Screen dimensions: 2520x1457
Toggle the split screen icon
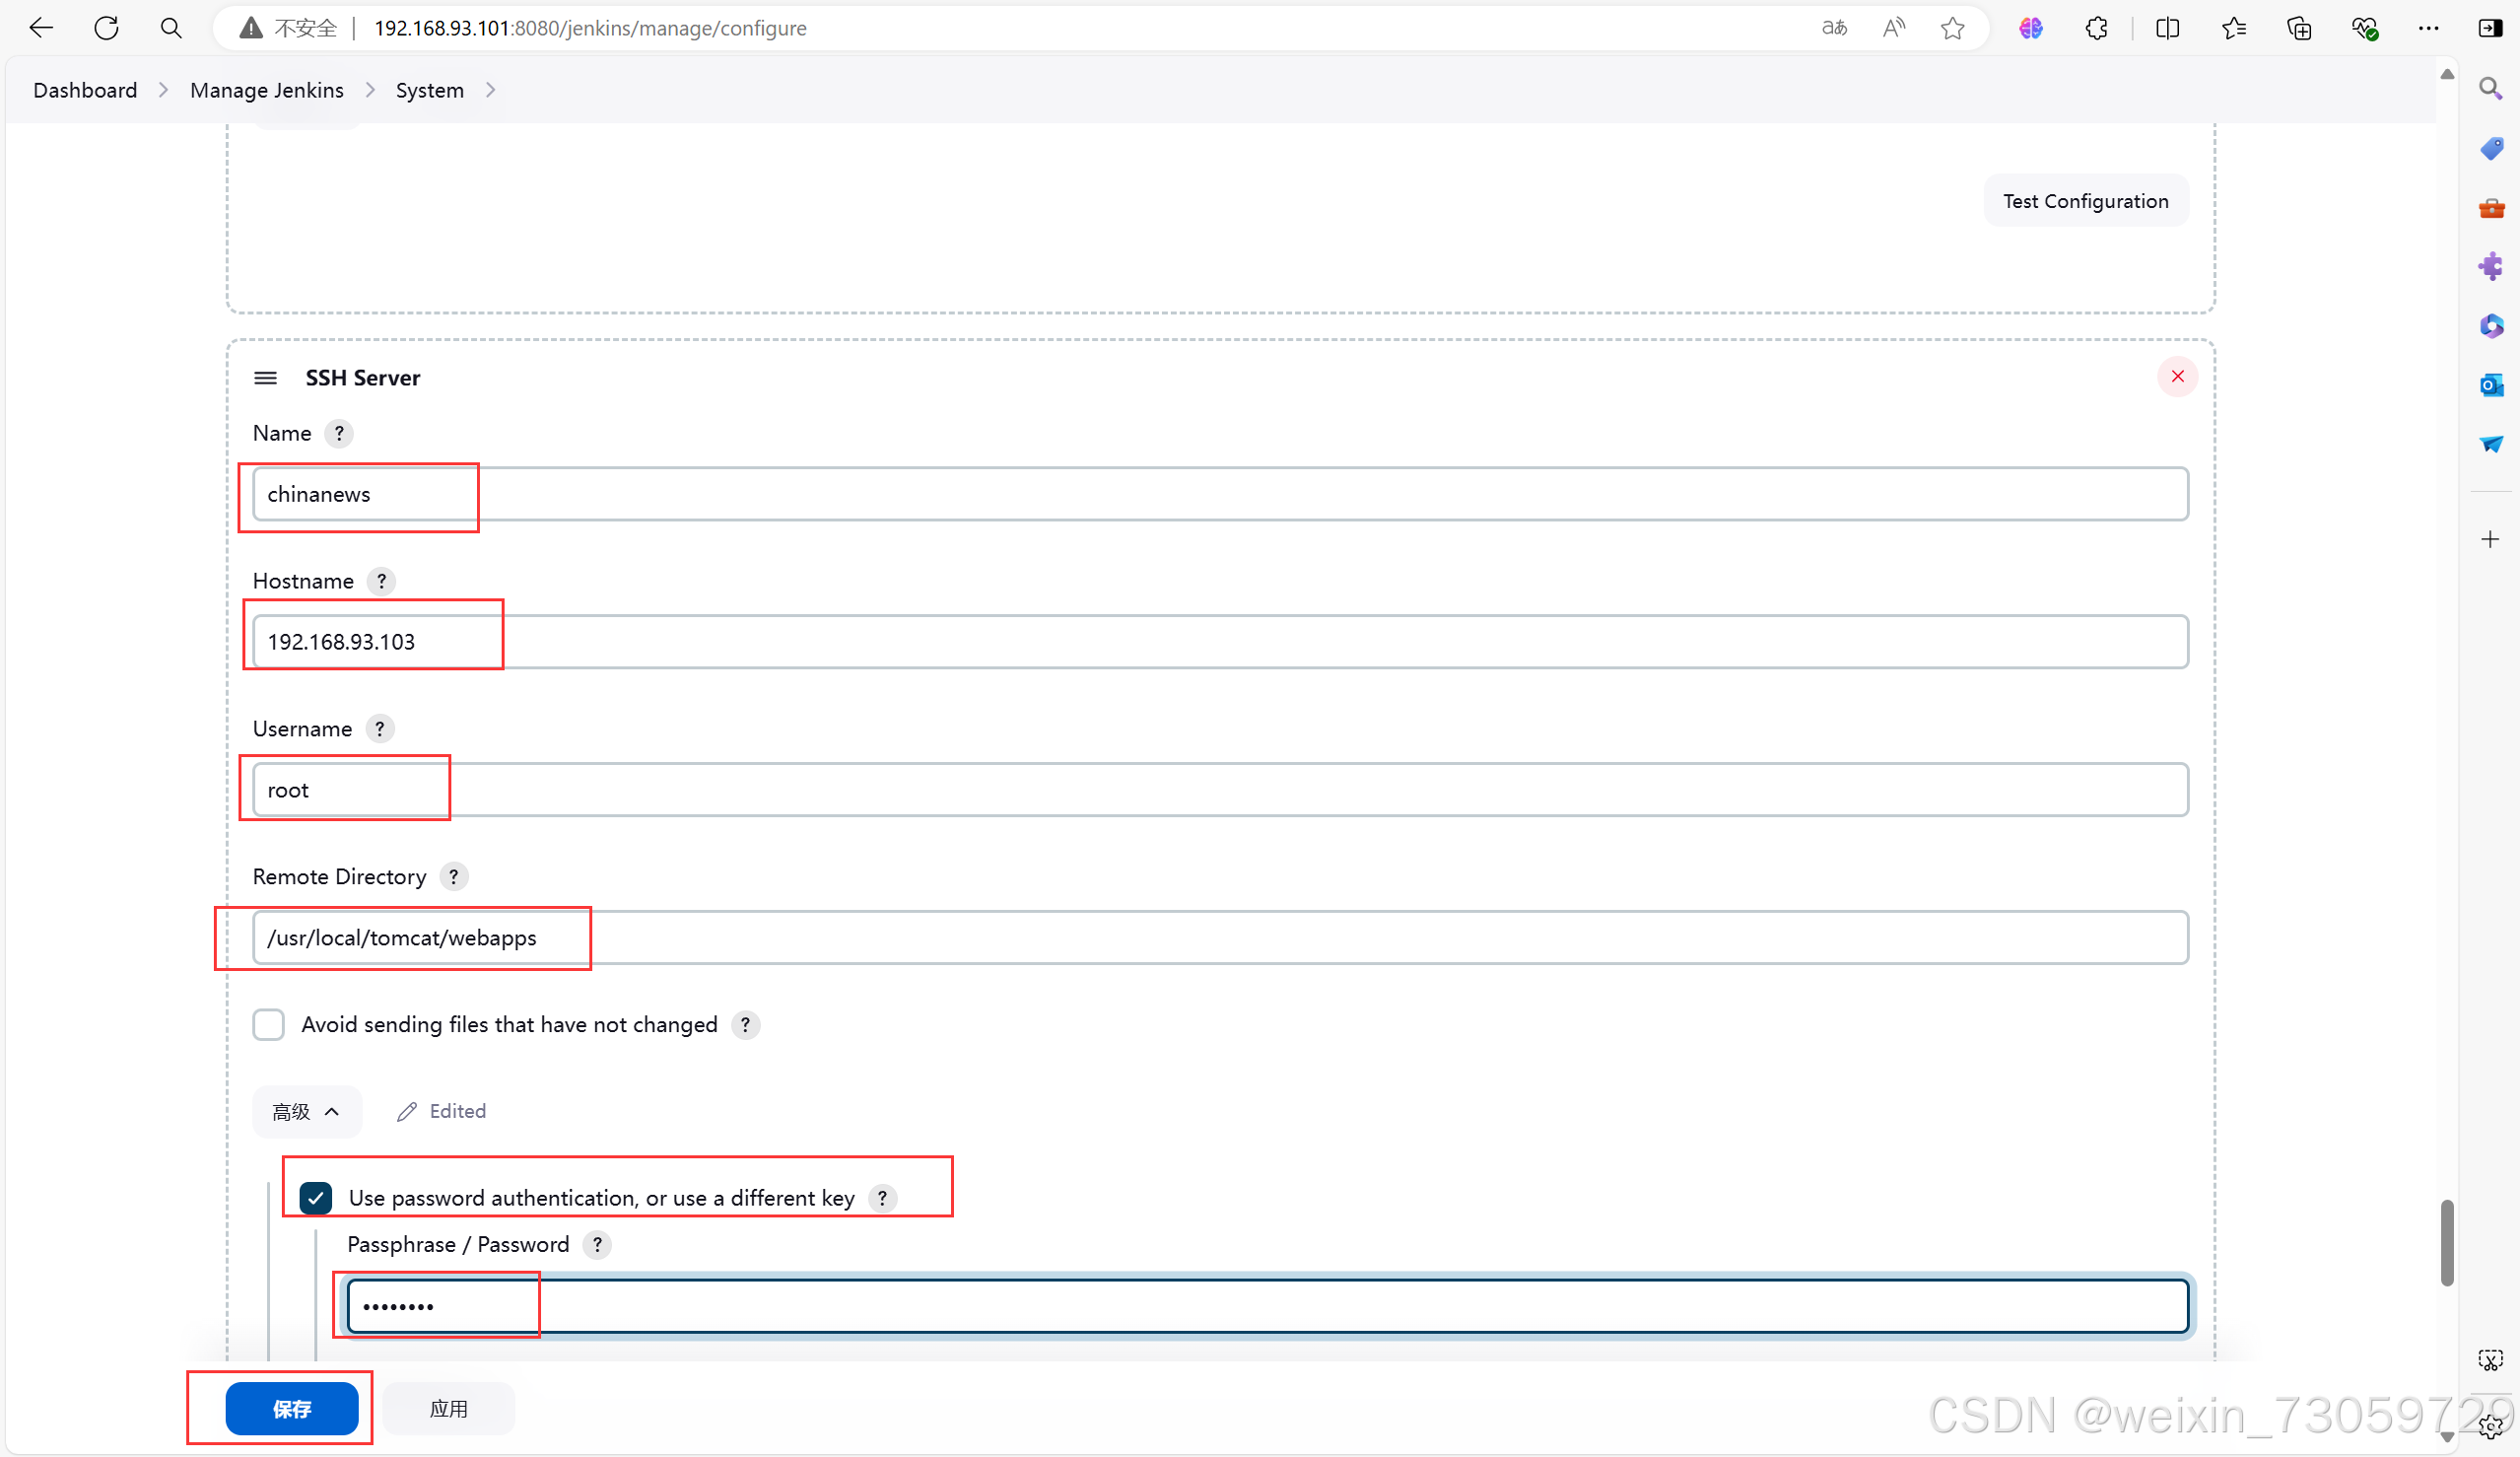tap(2168, 28)
